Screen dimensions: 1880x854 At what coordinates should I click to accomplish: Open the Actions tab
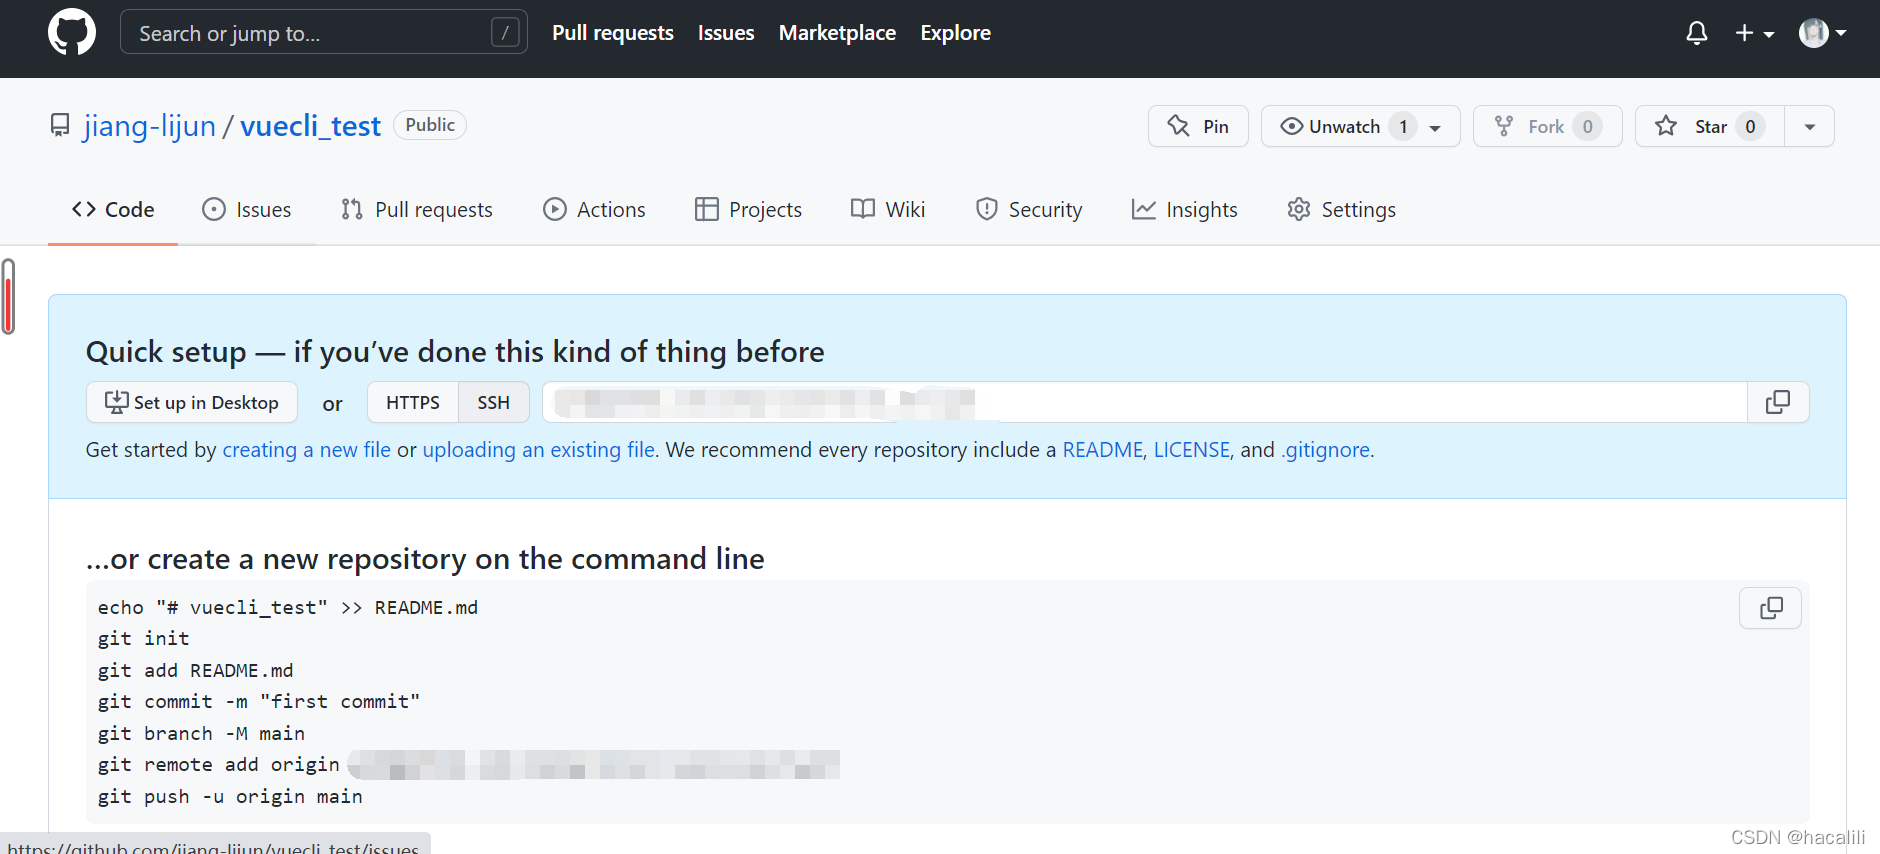594,209
